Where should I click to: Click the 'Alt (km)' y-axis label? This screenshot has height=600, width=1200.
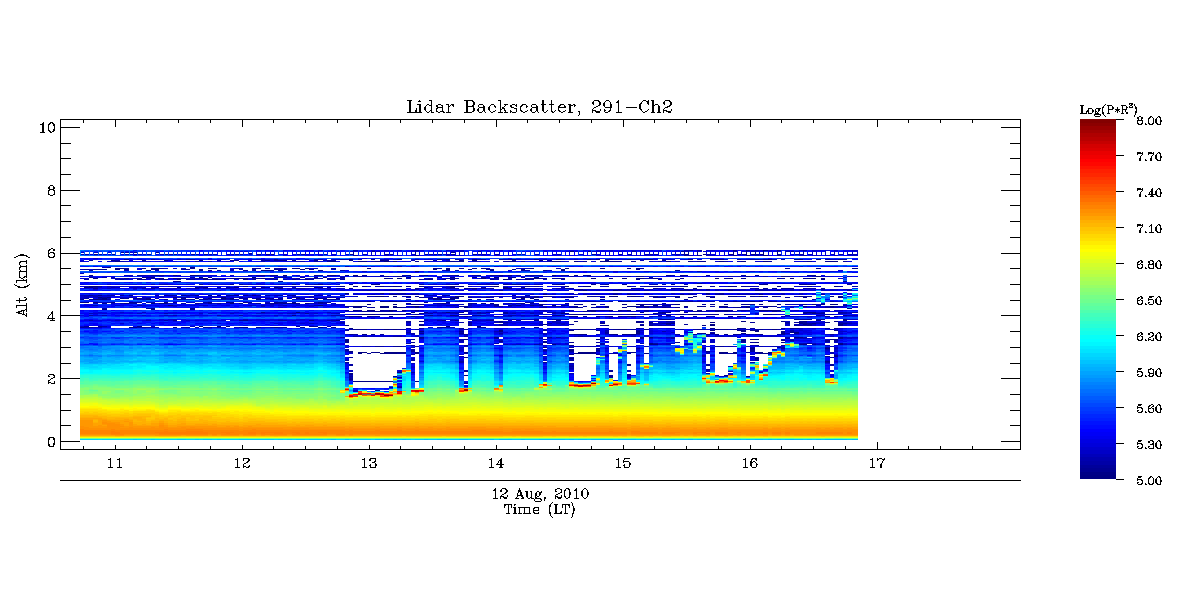click(22, 285)
